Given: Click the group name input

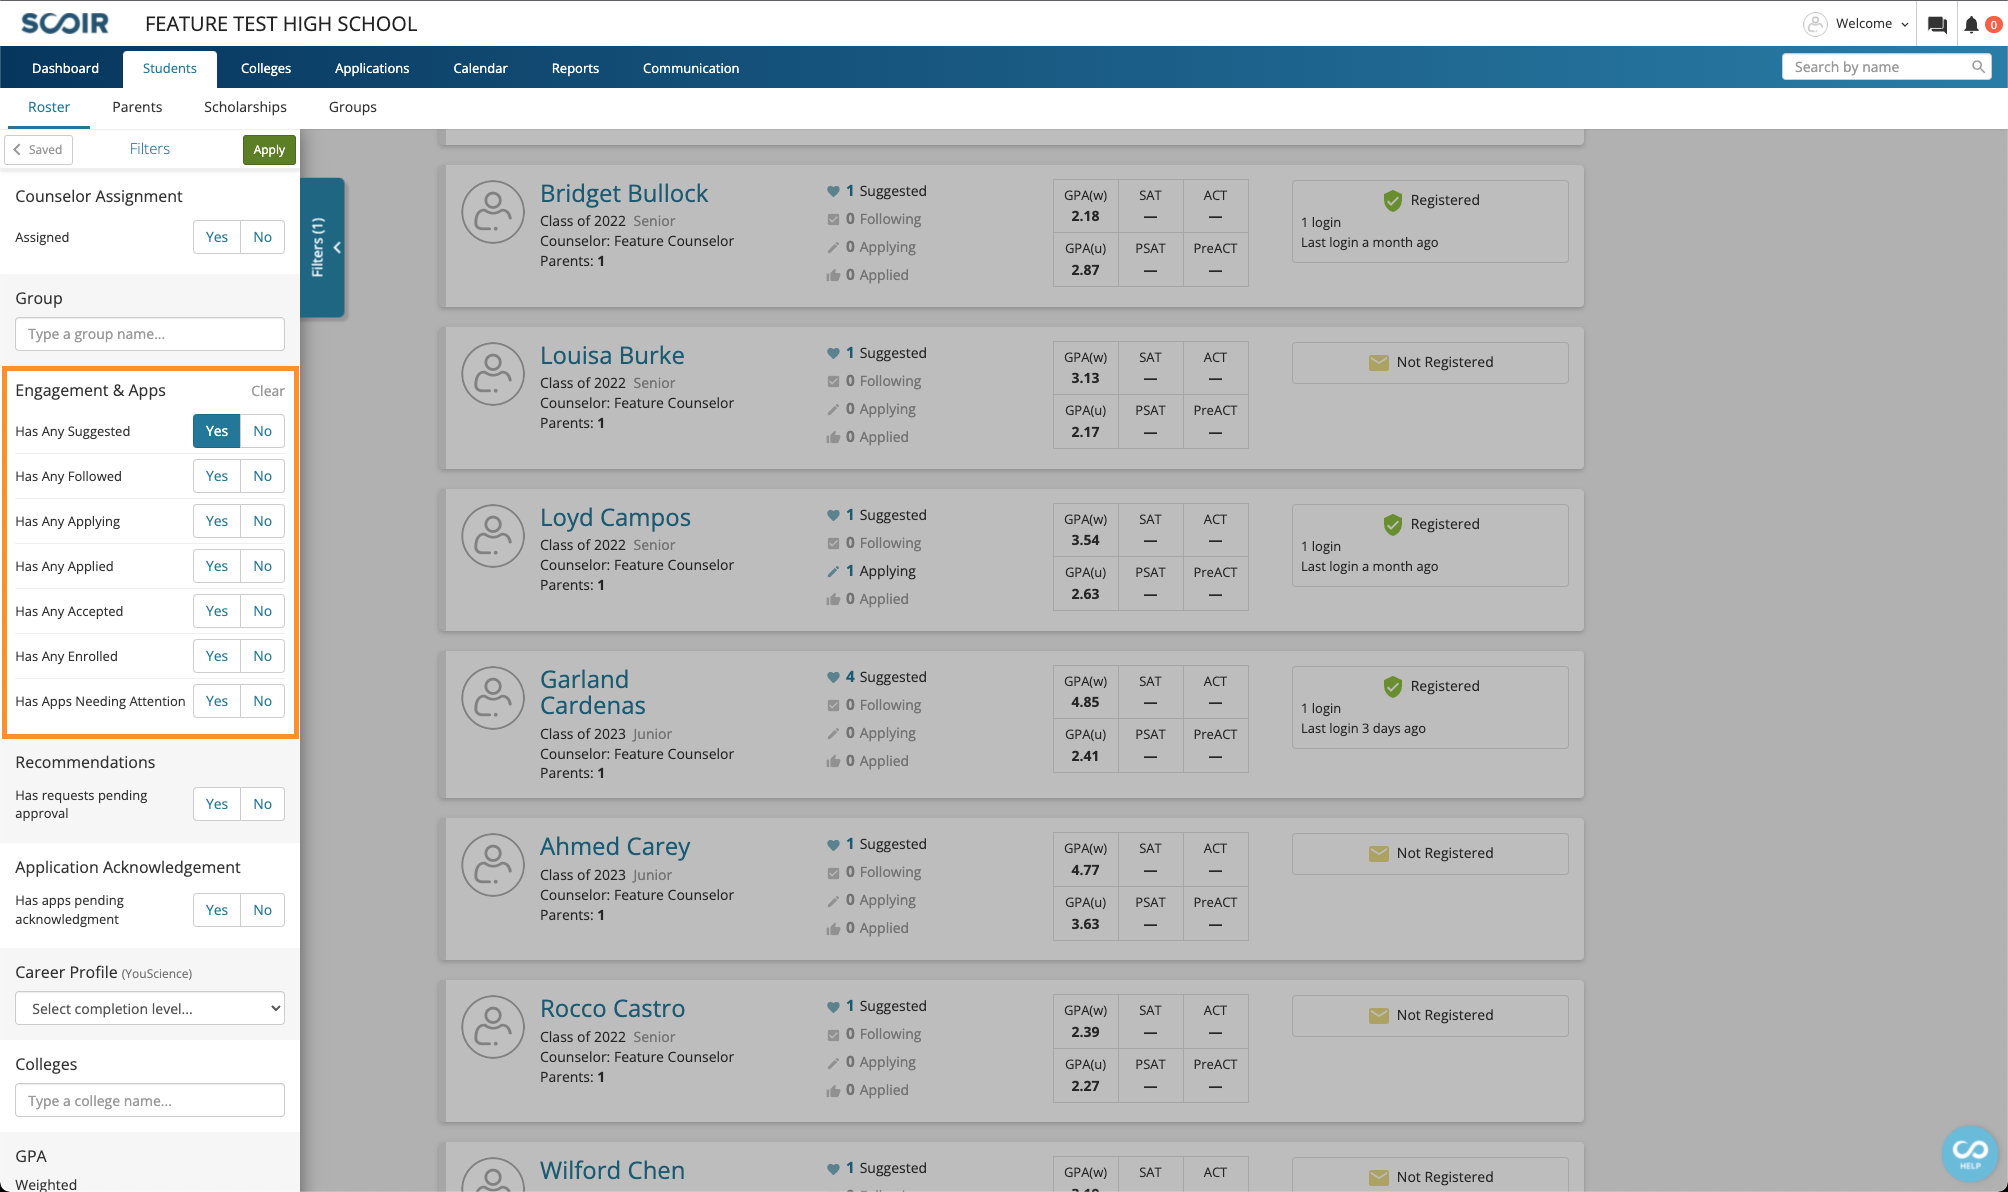Looking at the screenshot, I should point(150,334).
